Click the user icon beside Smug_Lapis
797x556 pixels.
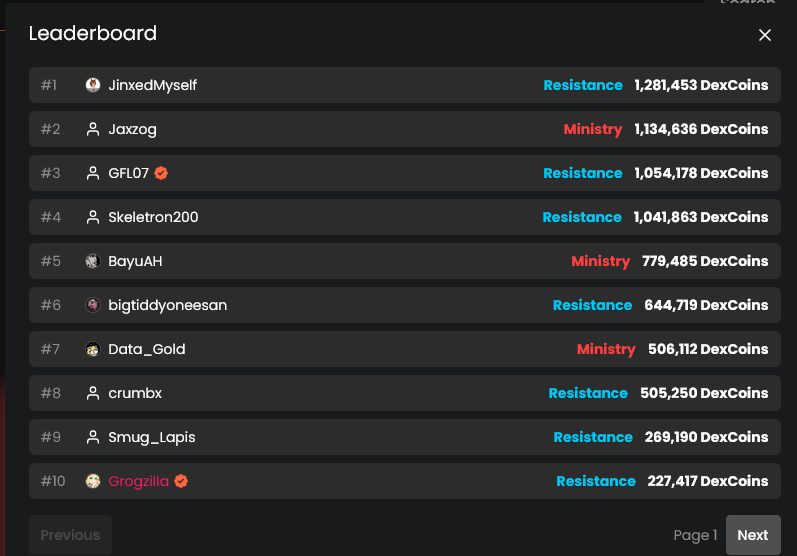point(93,437)
